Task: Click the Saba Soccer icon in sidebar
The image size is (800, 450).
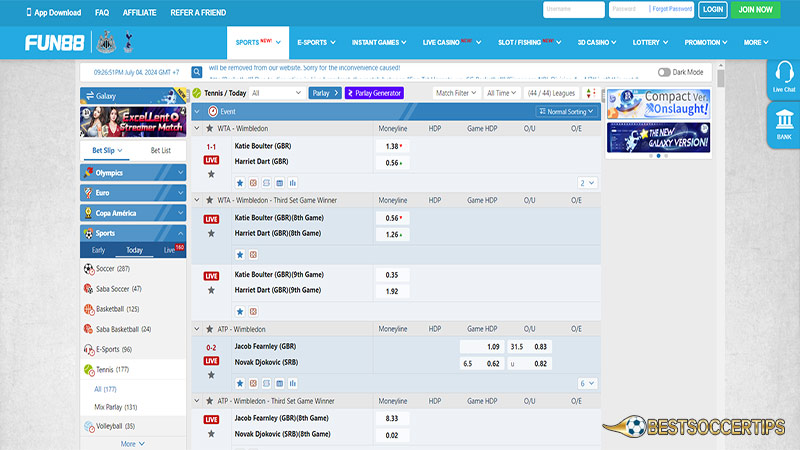Action: 89,289
